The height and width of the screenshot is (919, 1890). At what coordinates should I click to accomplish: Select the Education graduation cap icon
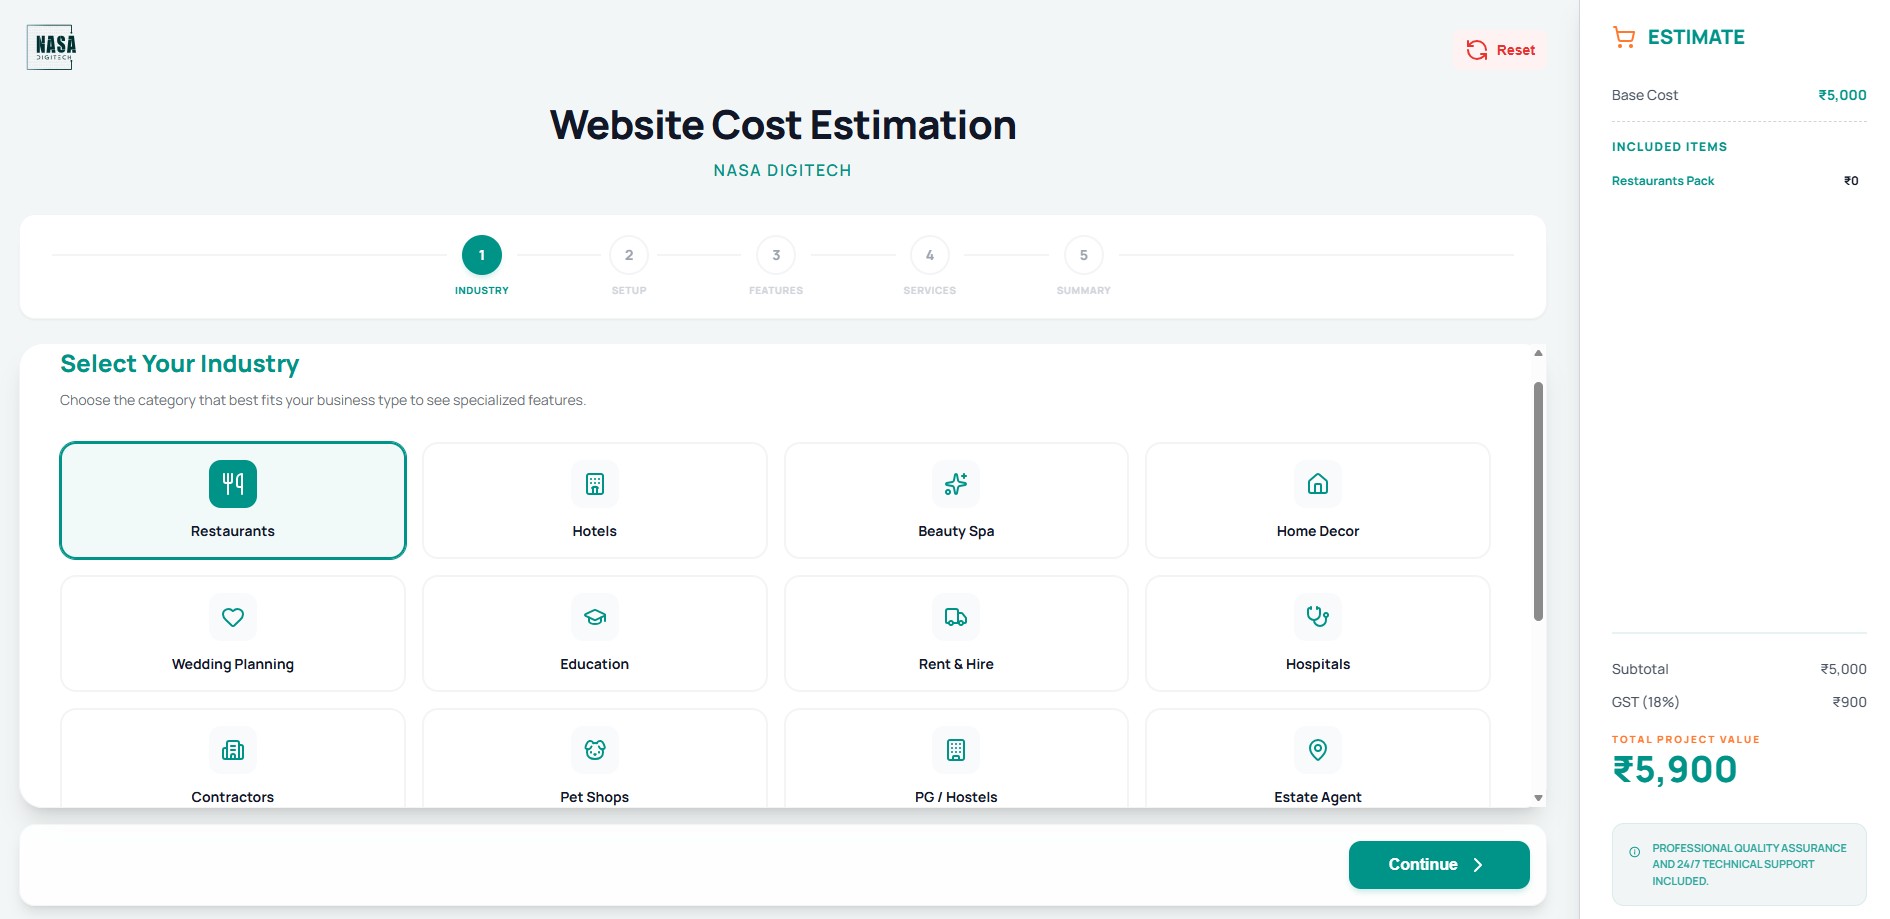(594, 617)
